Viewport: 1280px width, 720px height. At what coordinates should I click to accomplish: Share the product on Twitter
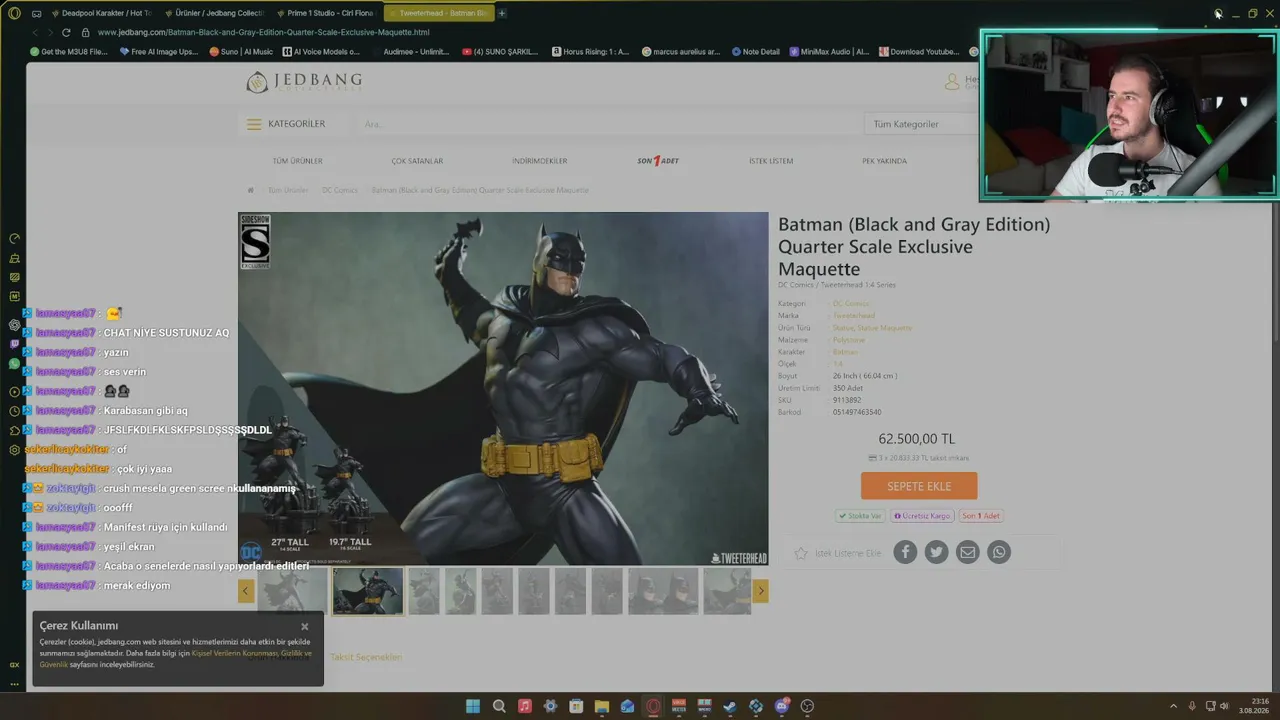point(936,552)
